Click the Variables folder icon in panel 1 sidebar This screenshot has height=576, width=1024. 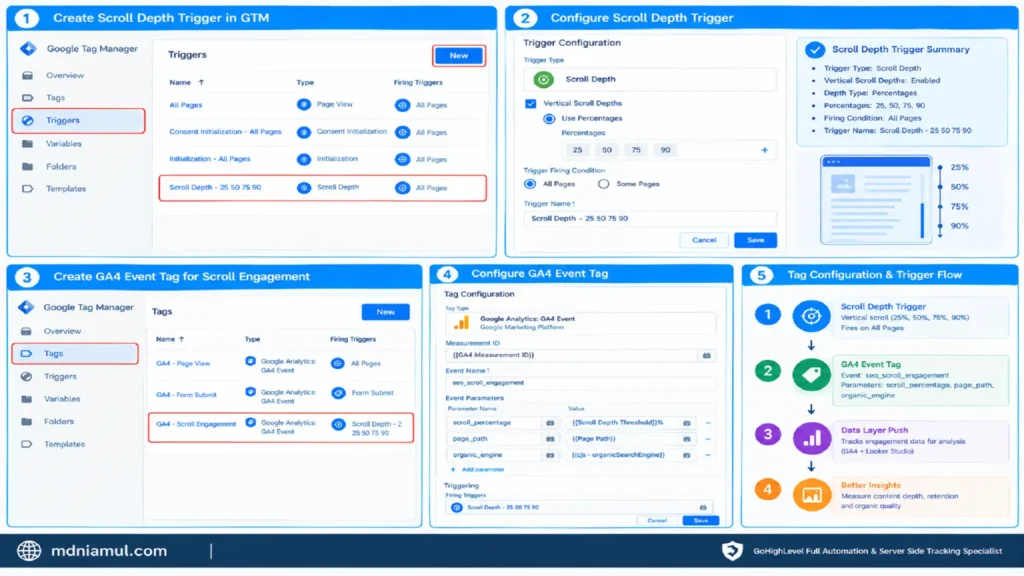tap(27, 144)
